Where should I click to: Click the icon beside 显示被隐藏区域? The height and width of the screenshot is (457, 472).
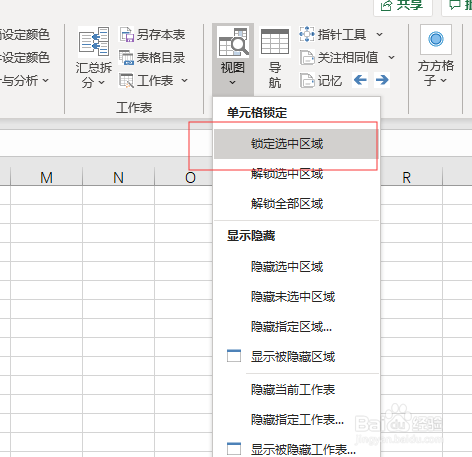(x=234, y=356)
